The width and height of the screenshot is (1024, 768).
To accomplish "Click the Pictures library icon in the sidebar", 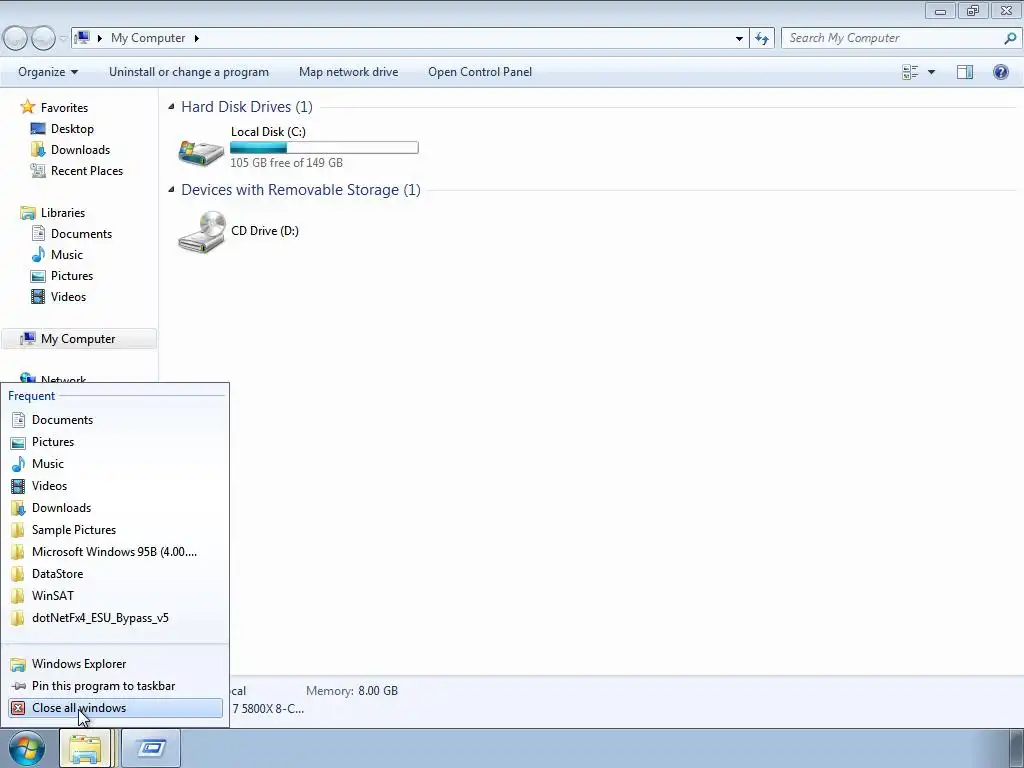I will coord(39,276).
